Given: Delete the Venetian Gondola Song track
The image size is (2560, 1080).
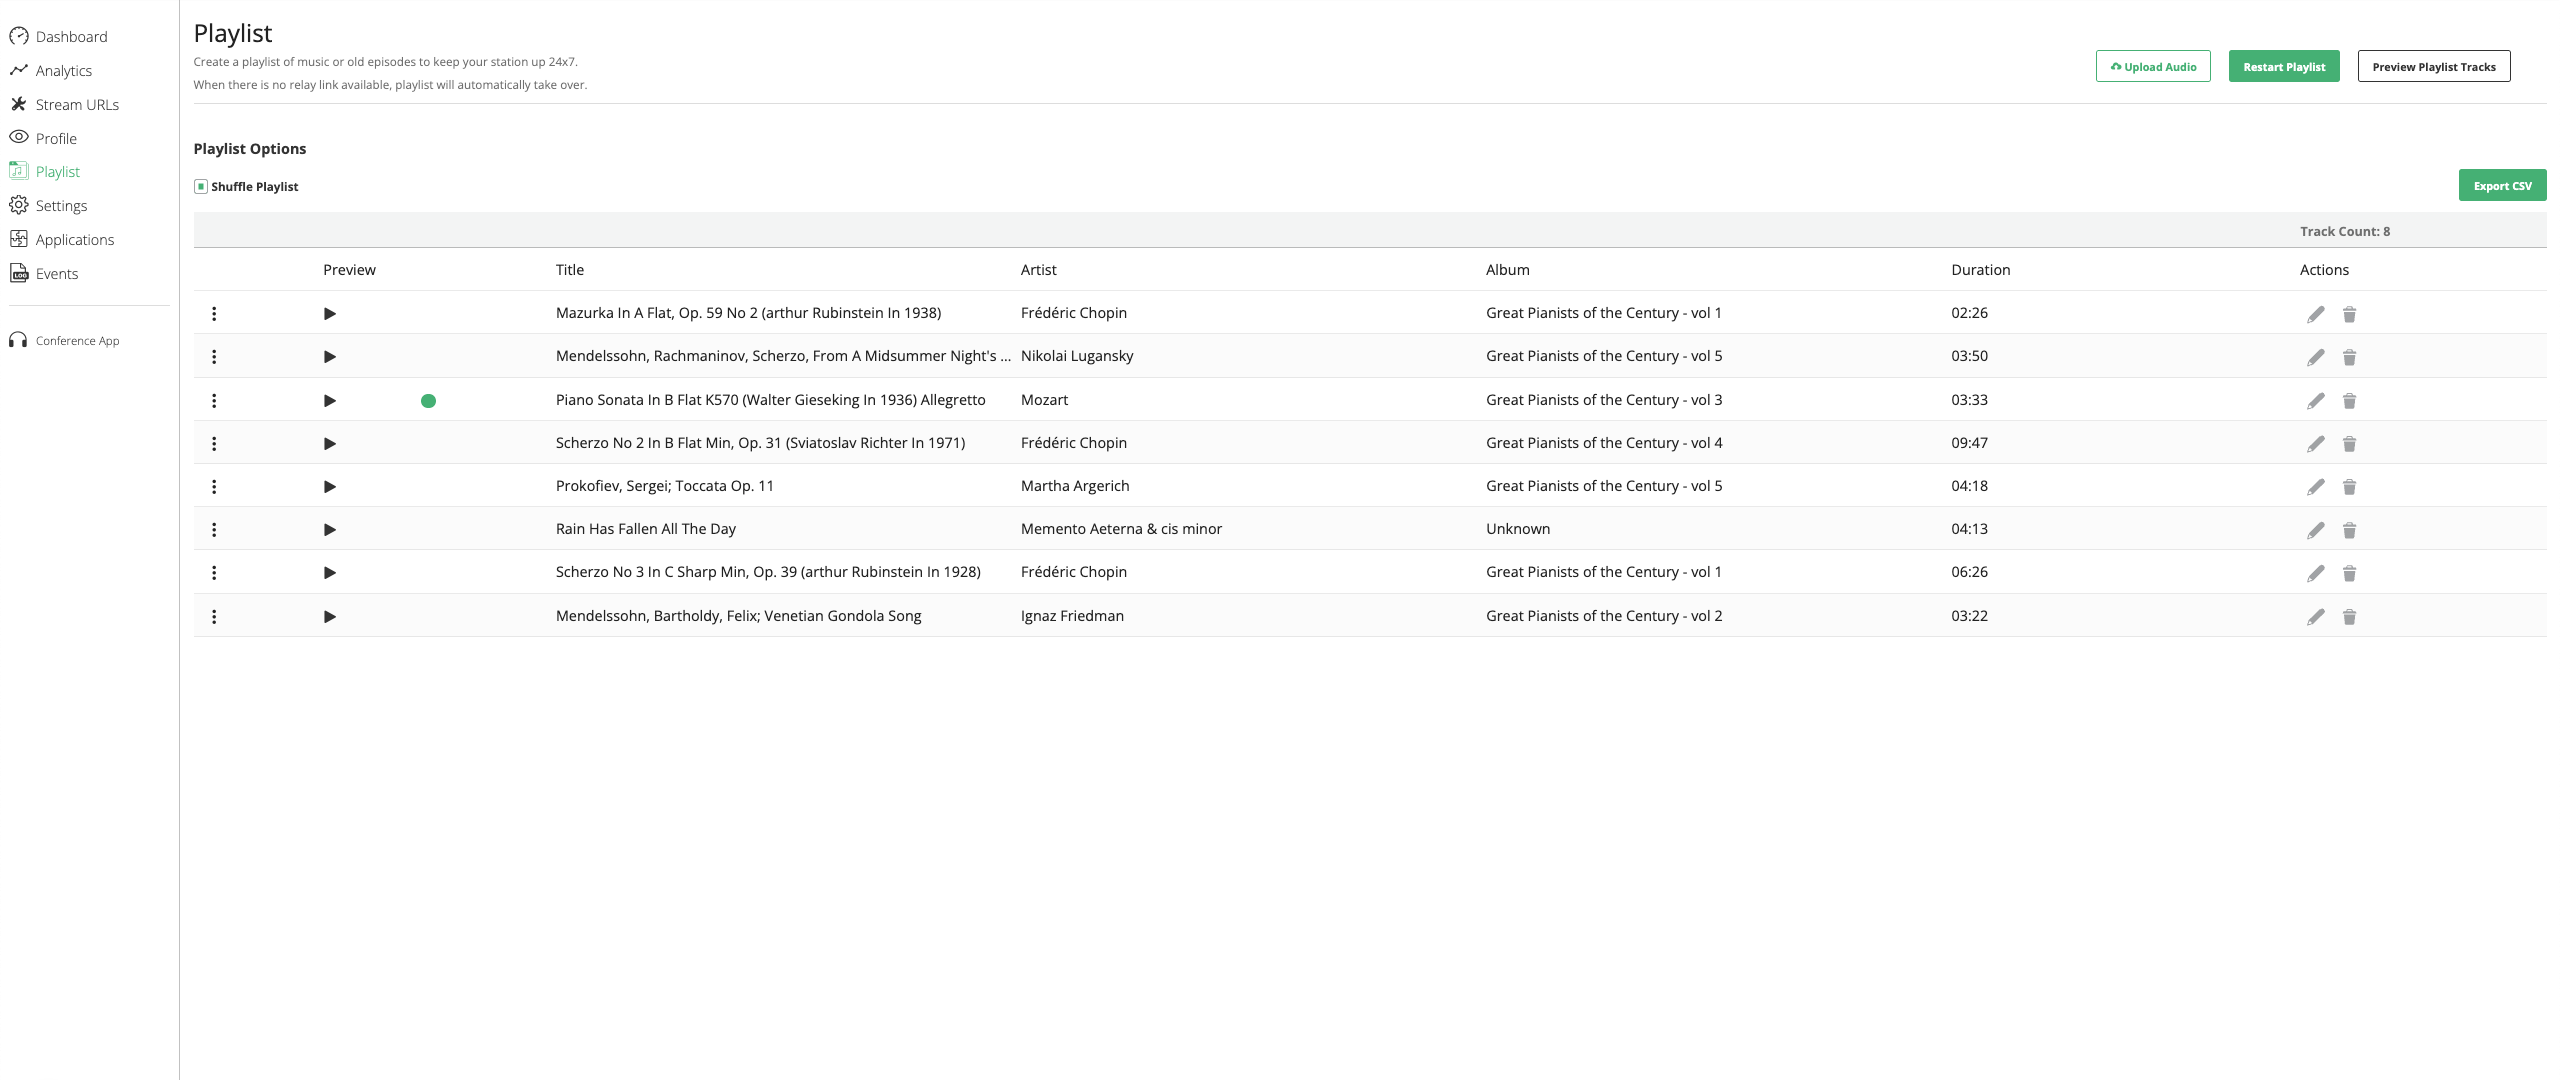Looking at the screenshot, I should (x=2349, y=617).
